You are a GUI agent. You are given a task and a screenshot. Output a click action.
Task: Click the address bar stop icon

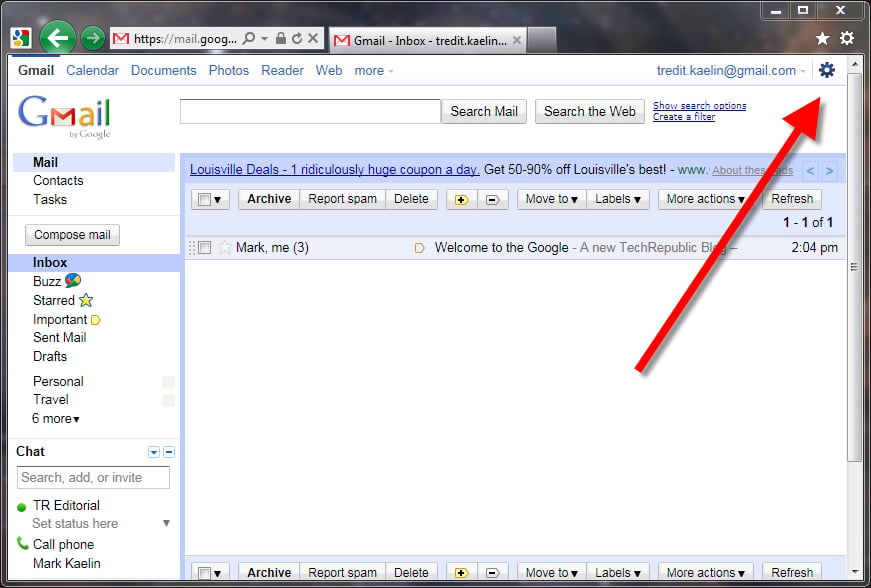[x=313, y=38]
